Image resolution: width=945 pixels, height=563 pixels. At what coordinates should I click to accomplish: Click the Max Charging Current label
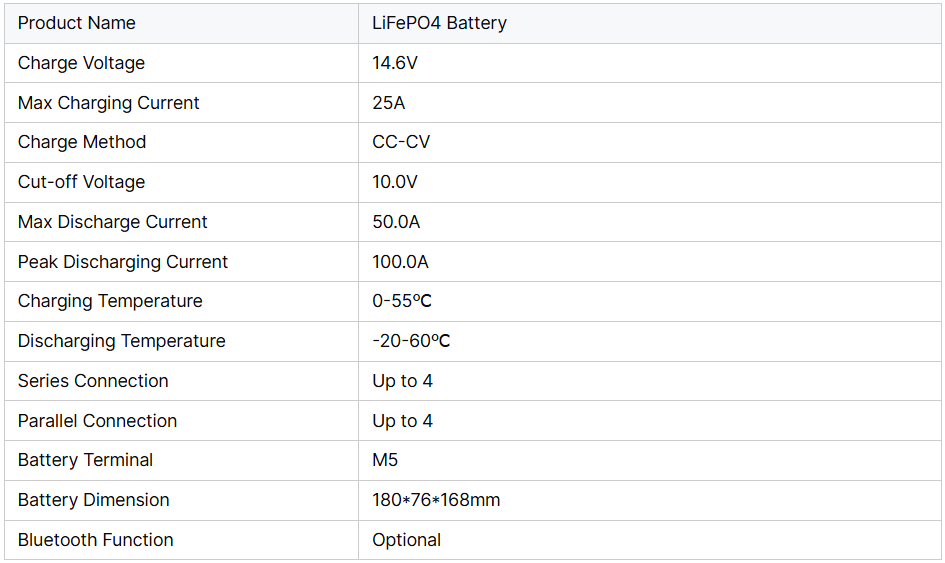[109, 103]
